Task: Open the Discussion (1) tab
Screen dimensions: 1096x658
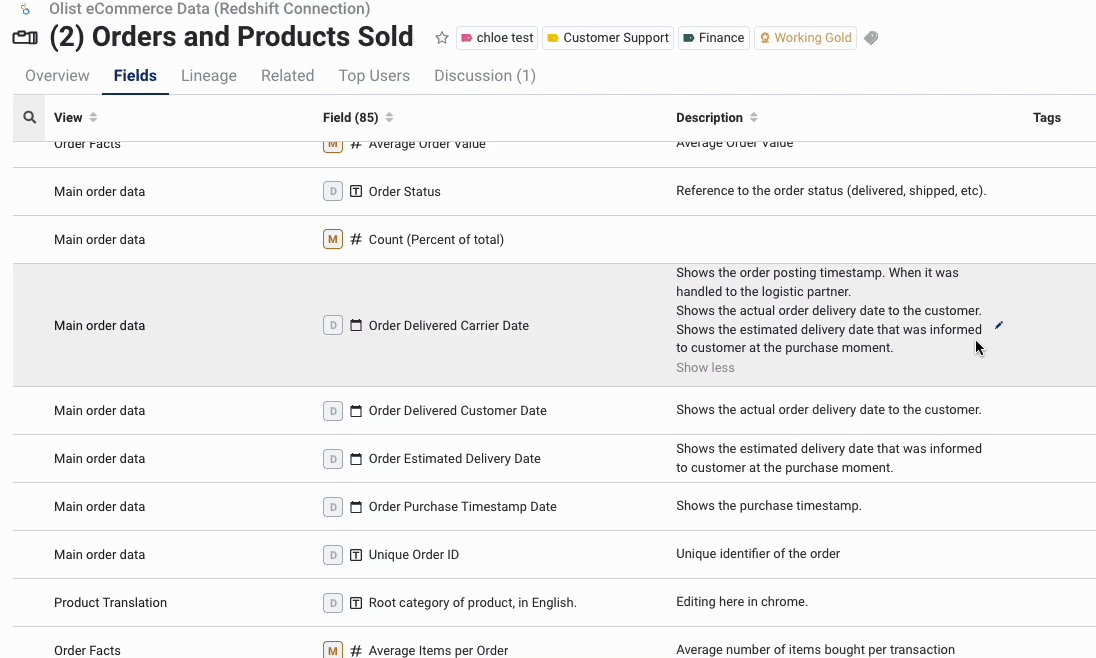Action: coord(485,76)
